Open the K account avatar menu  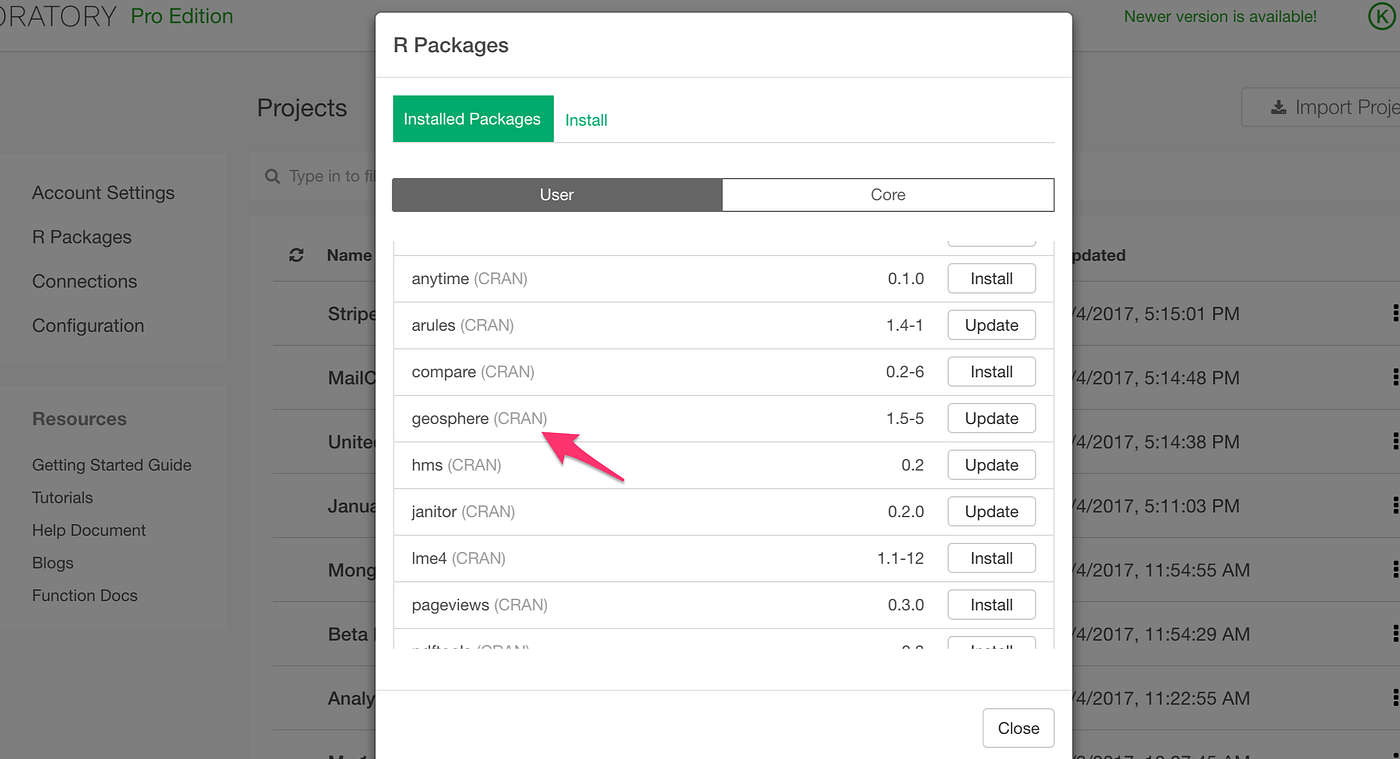(1381, 16)
